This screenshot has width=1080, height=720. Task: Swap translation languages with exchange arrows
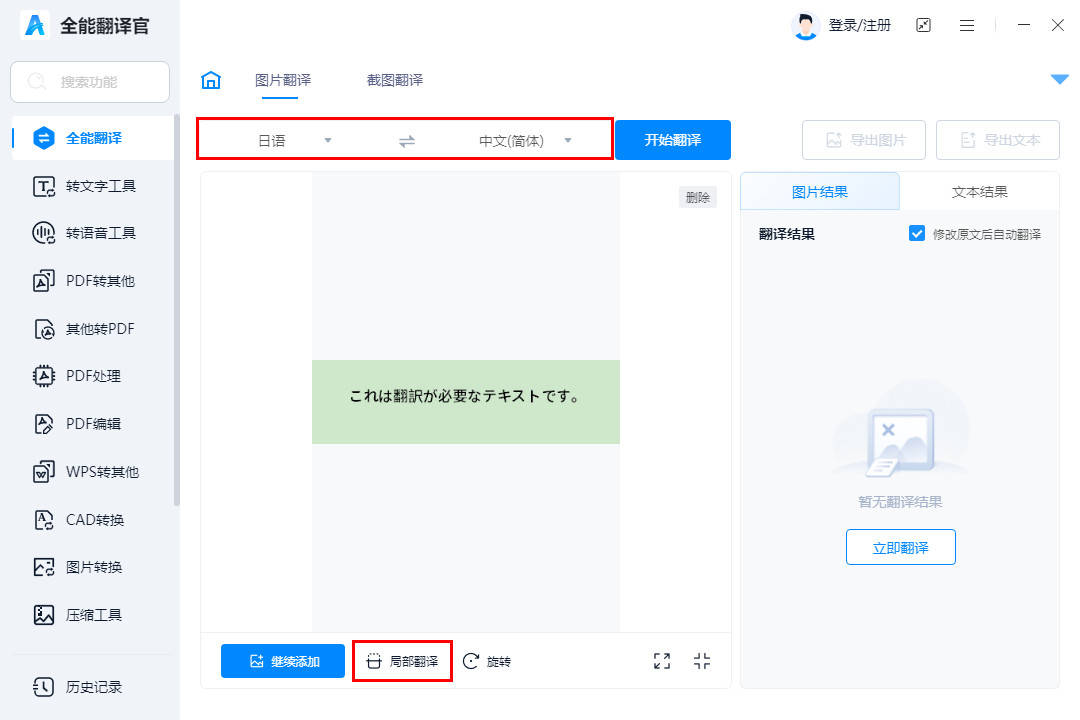(x=406, y=140)
